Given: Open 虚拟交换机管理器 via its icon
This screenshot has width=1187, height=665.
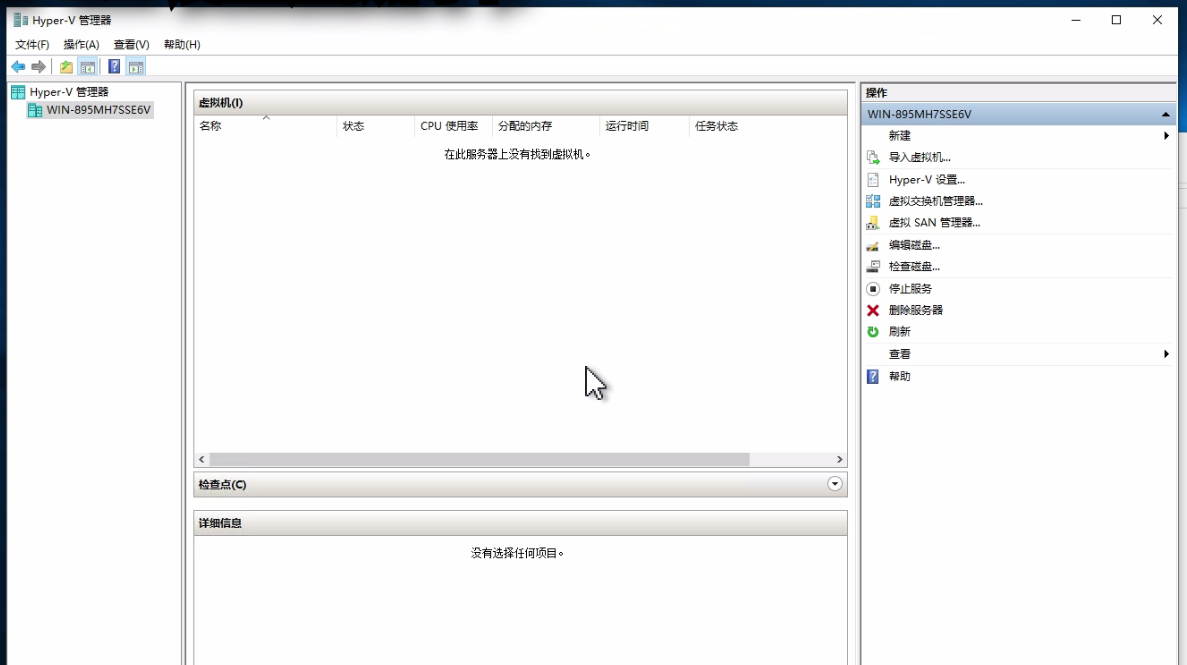Looking at the screenshot, I should (x=873, y=201).
